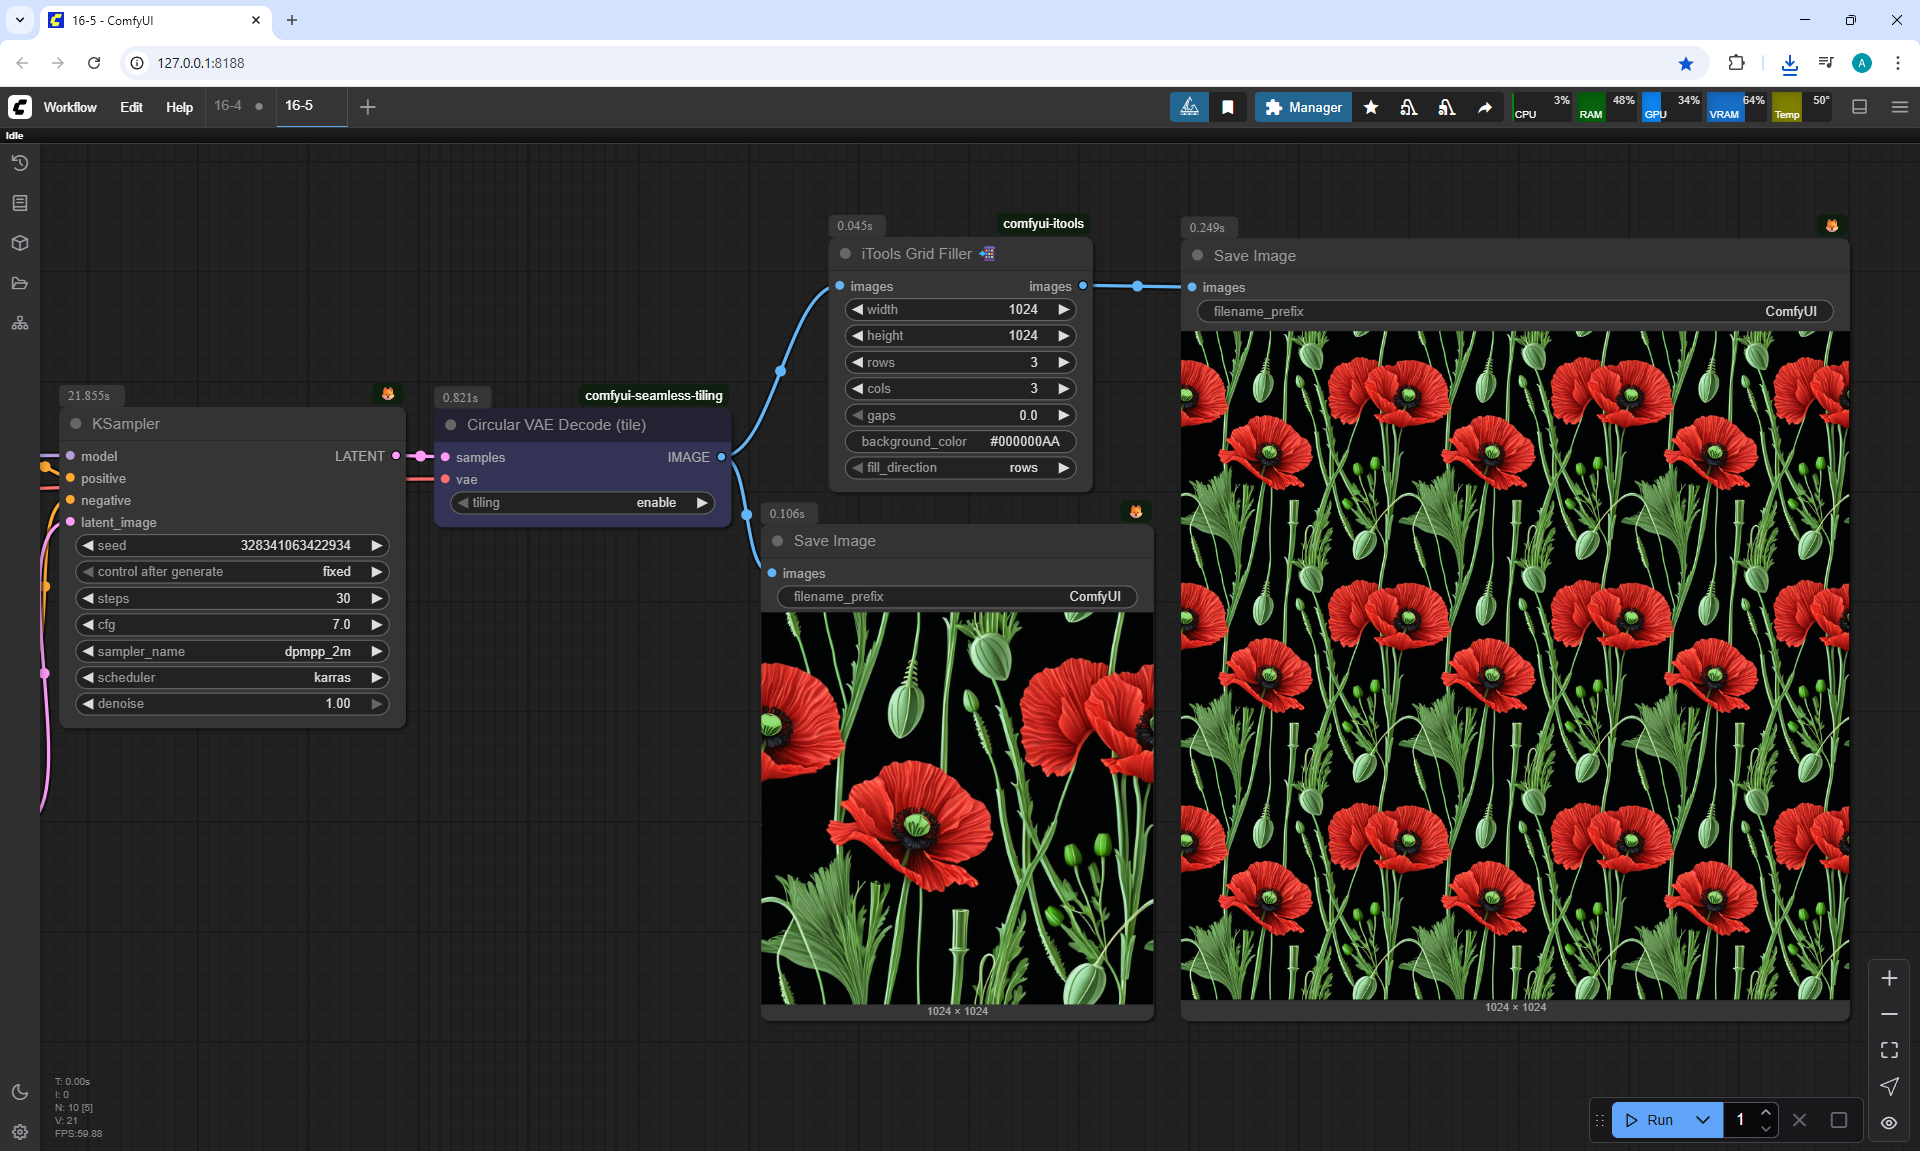Screen dimensions: 1920x1151
Task: Zoom in on canvas with plus icon
Action: (1889, 978)
